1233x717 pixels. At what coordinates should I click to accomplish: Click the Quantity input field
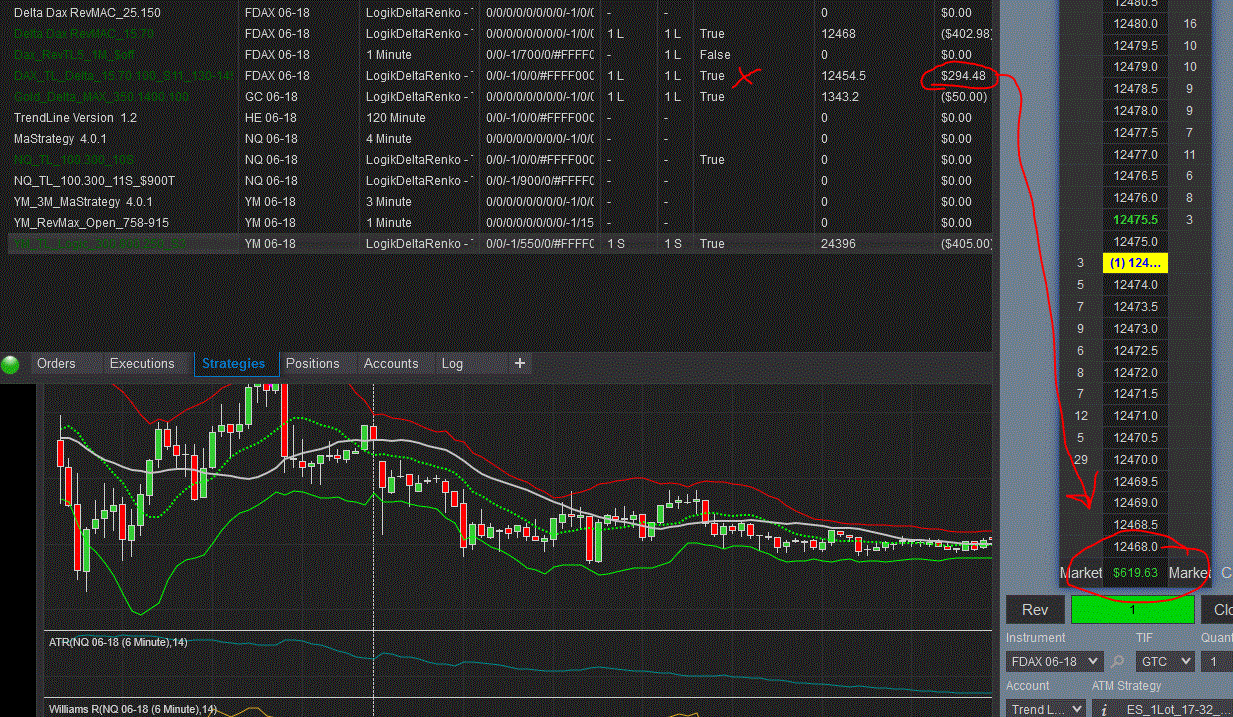pos(1217,661)
